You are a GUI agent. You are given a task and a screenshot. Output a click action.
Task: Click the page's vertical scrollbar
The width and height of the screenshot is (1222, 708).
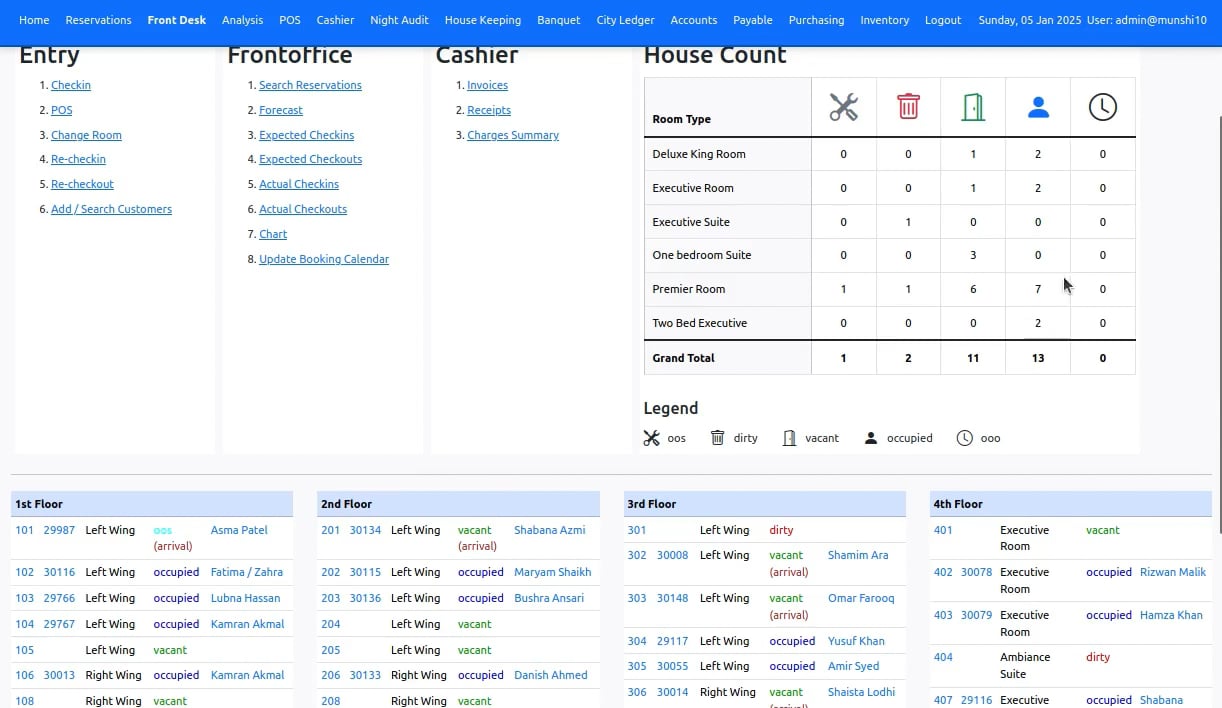point(1216,300)
